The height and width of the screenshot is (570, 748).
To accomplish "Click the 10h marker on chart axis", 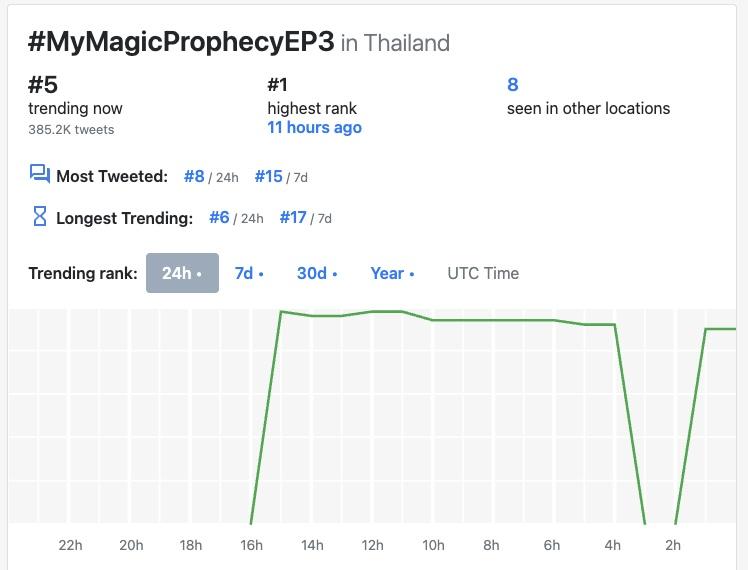I will point(433,545).
